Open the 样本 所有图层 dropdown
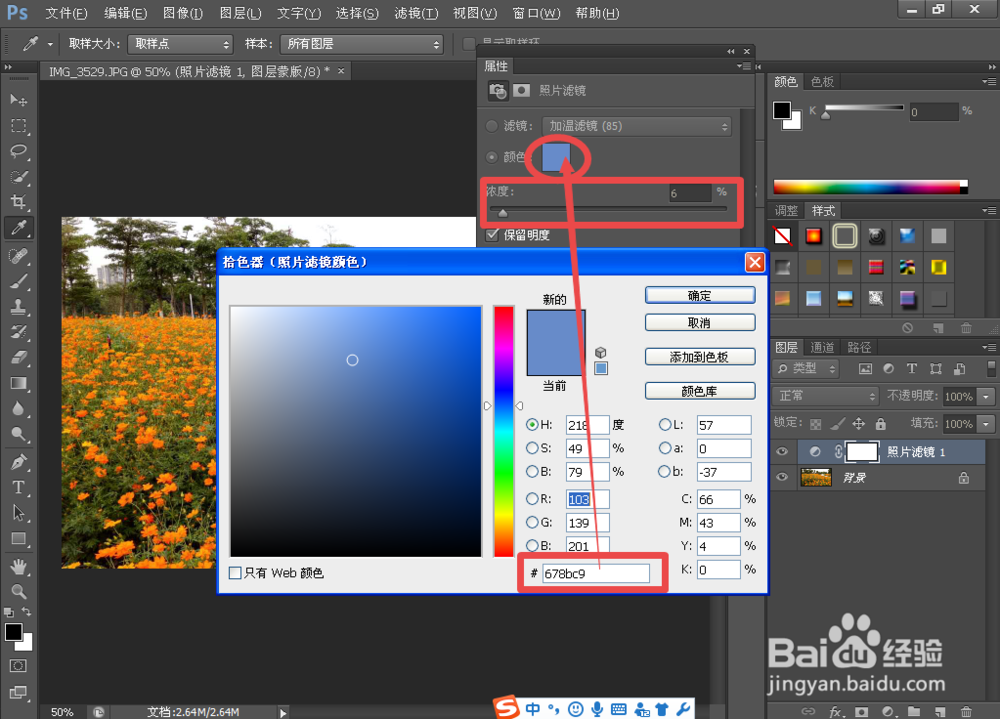 tap(362, 44)
